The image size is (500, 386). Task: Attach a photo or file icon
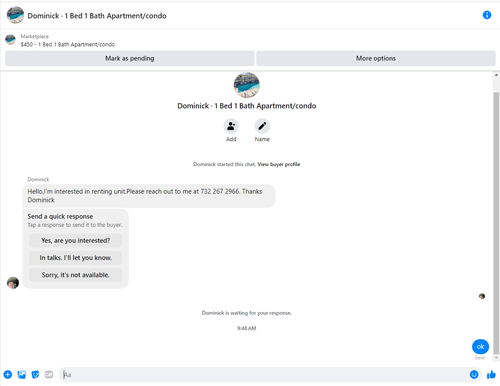pos(22,374)
